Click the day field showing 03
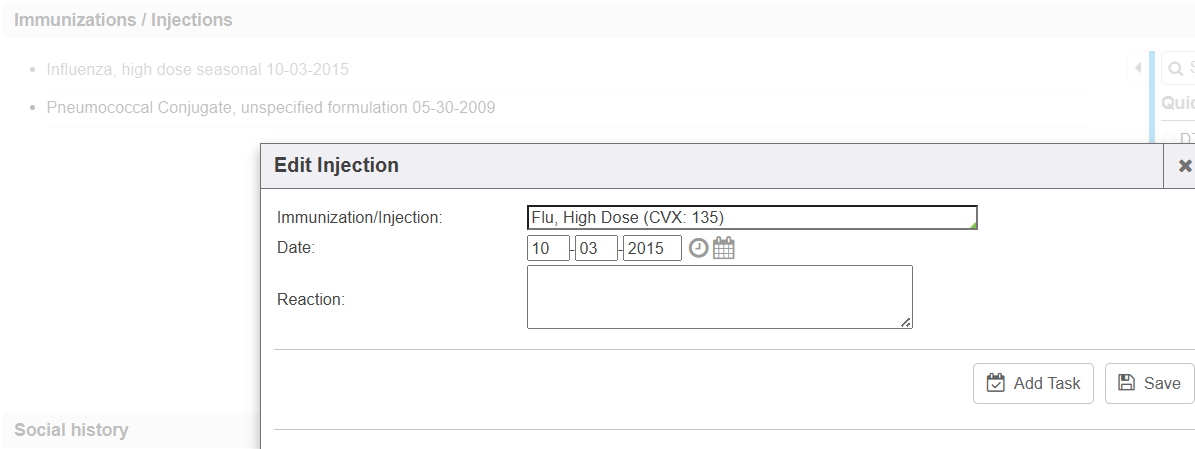This screenshot has width=1195, height=449. (596, 248)
